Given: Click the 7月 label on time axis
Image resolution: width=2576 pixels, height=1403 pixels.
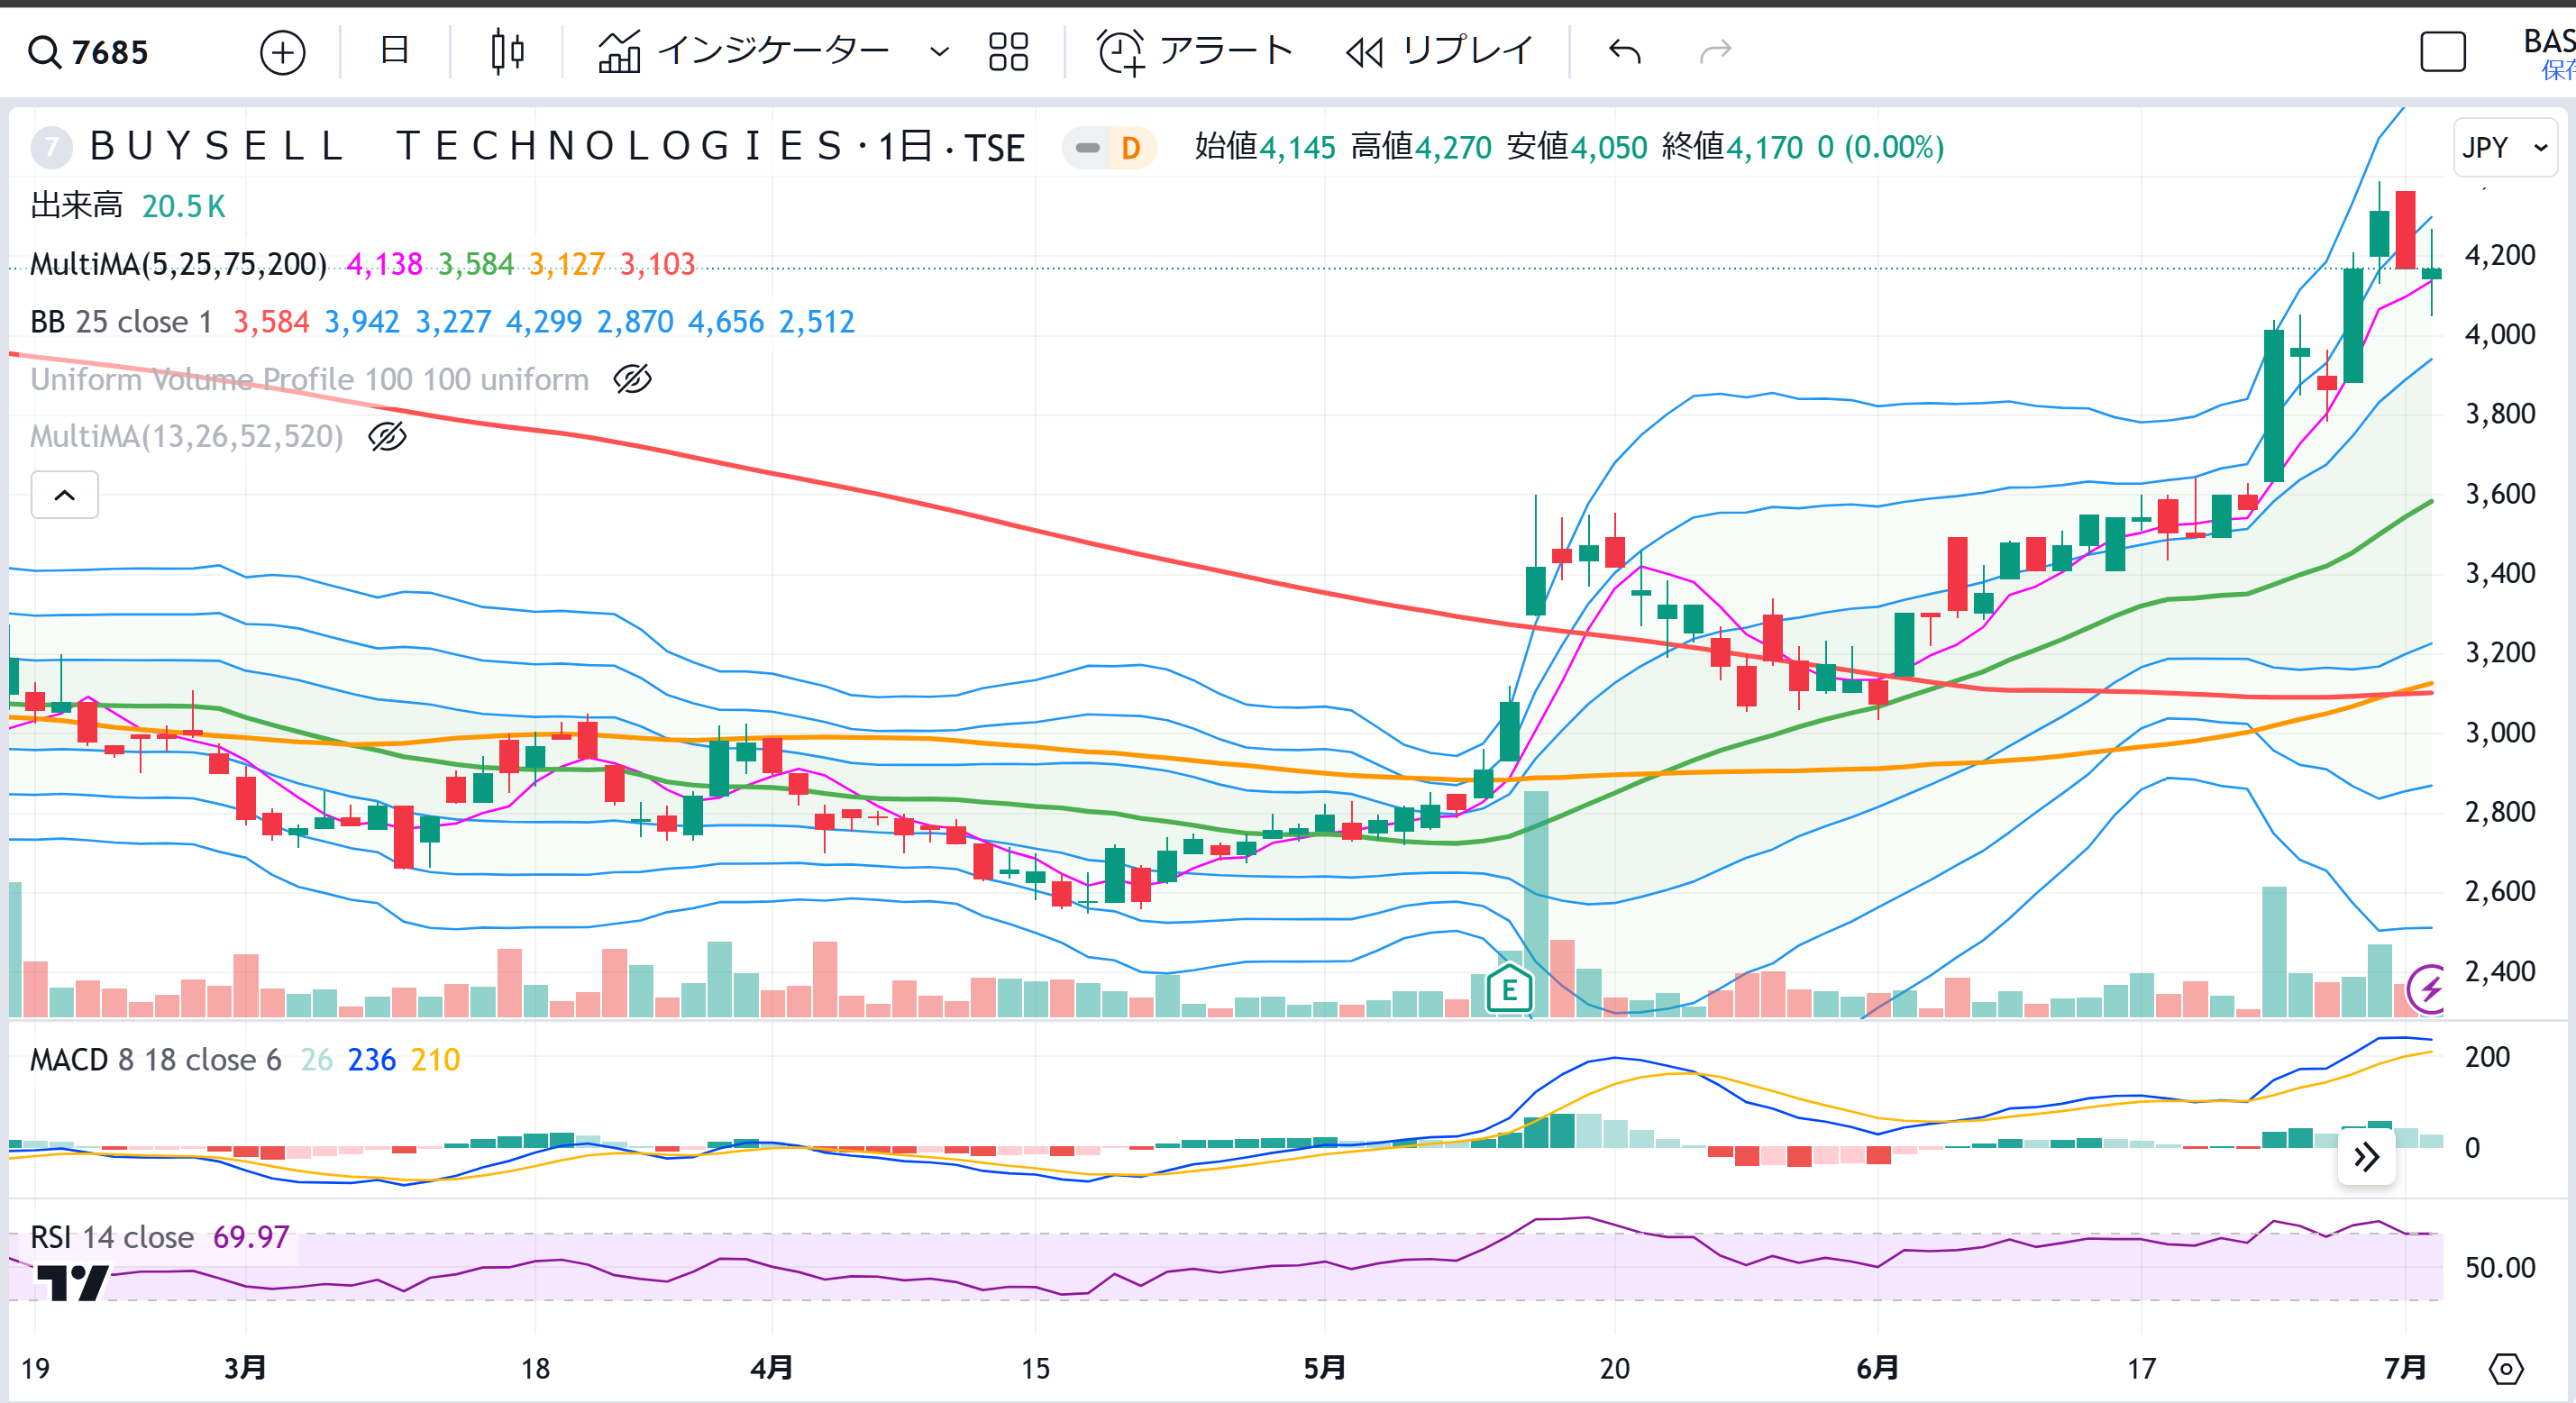Looking at the screenshot, I should pyautogui.click(x=2405, y=1367).
